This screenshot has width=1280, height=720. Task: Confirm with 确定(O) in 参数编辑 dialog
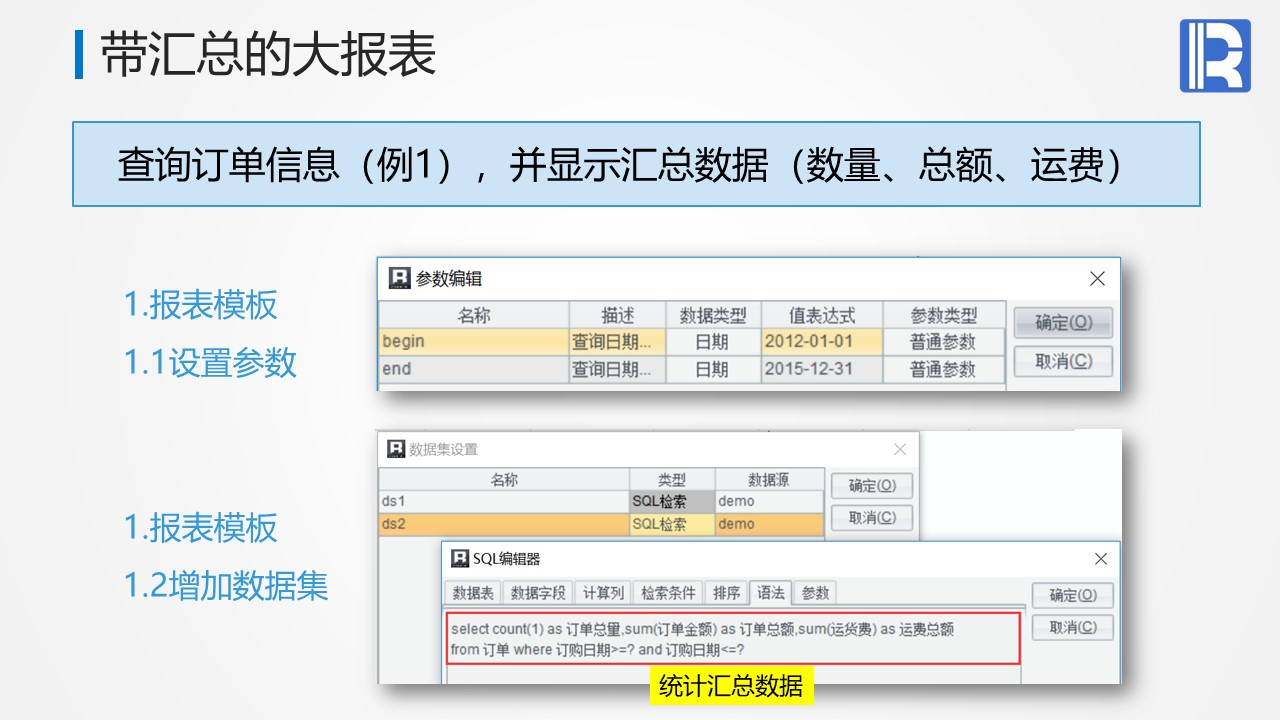1063,323
